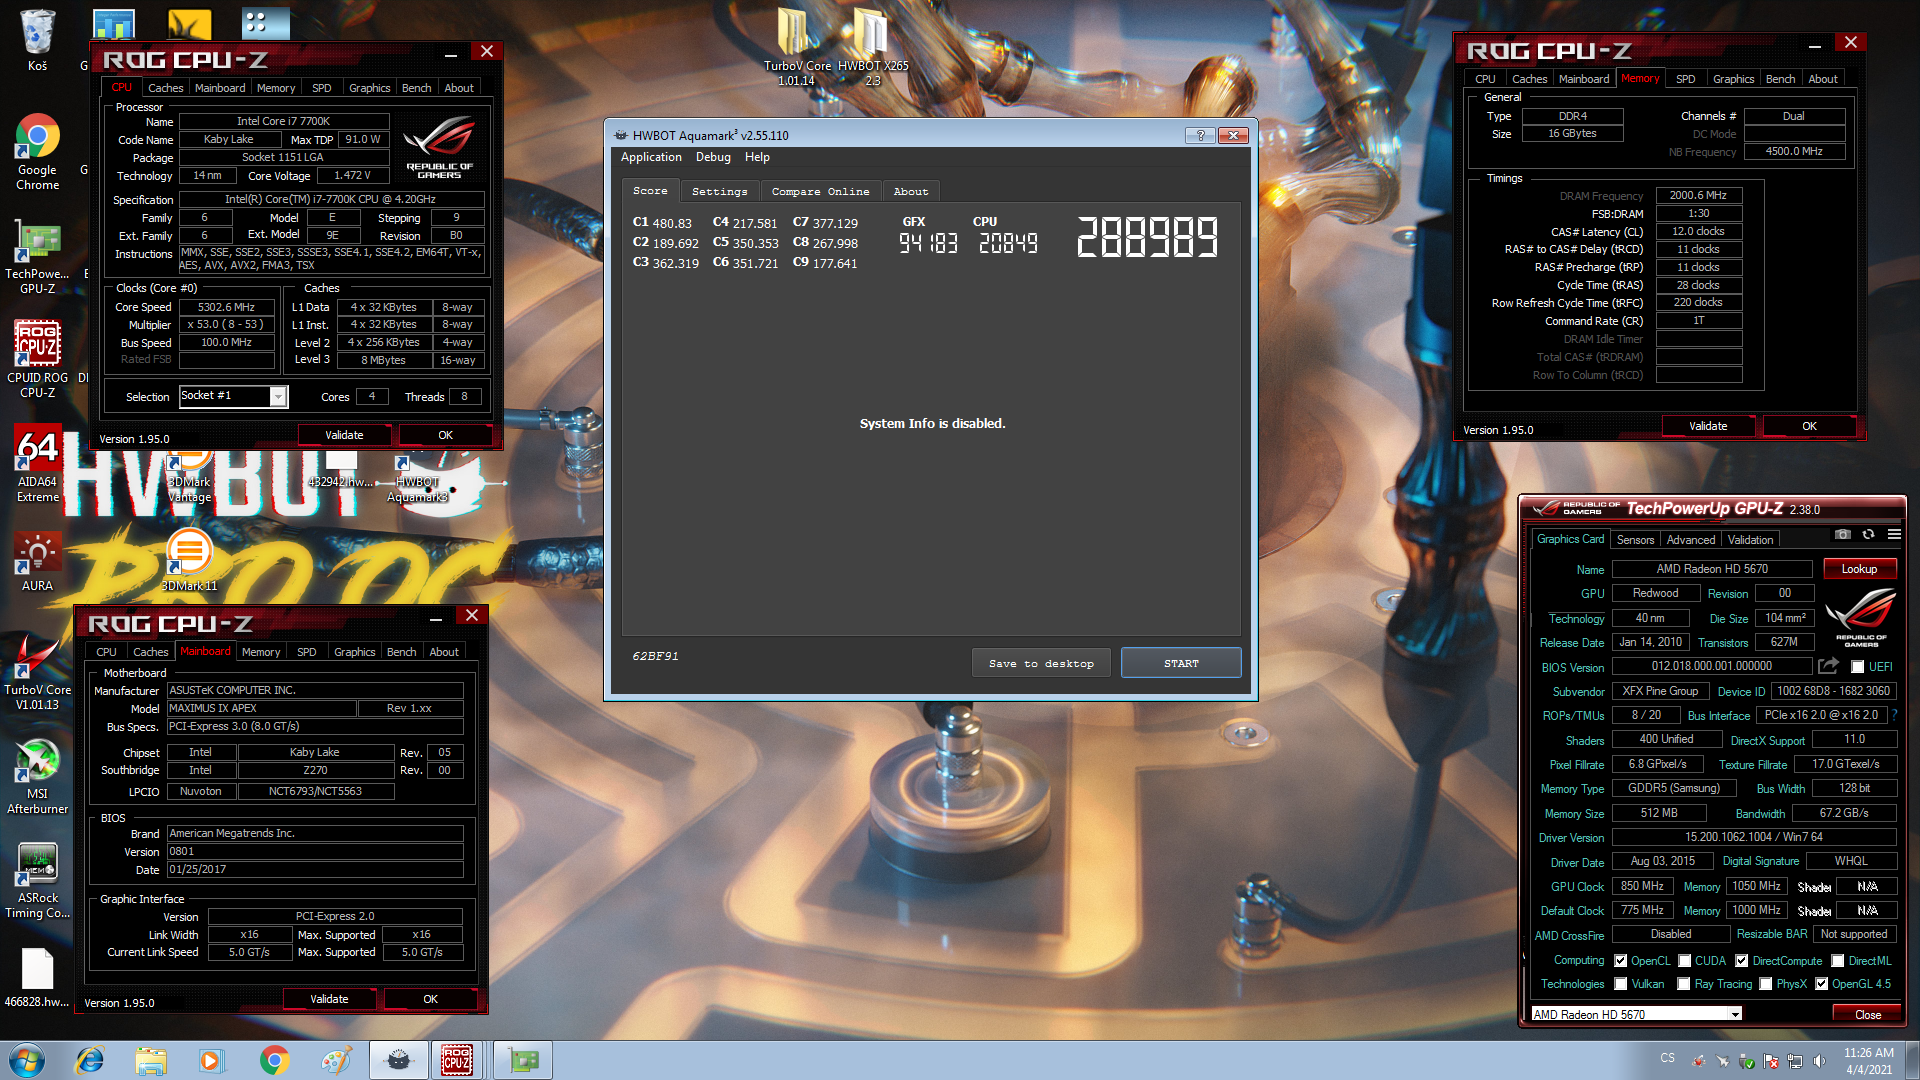Toggle the Ray Tracing checkbox
1920x1080 pixels.
(x=1684, y=984)
